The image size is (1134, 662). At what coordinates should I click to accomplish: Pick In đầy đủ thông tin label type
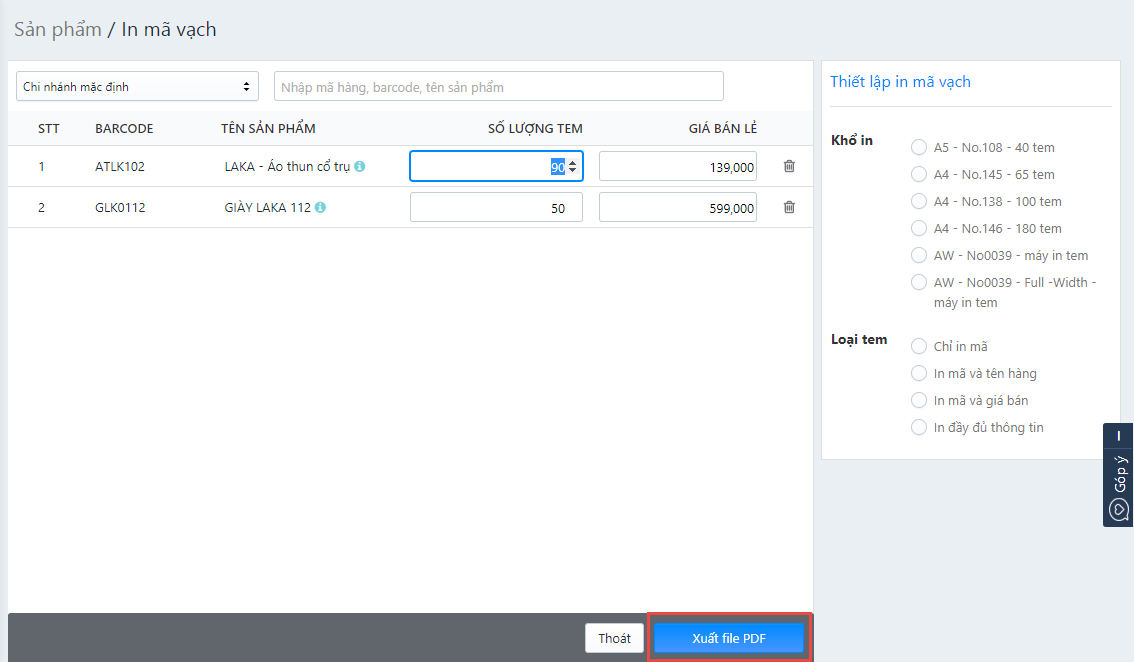(x=919, y=427)
